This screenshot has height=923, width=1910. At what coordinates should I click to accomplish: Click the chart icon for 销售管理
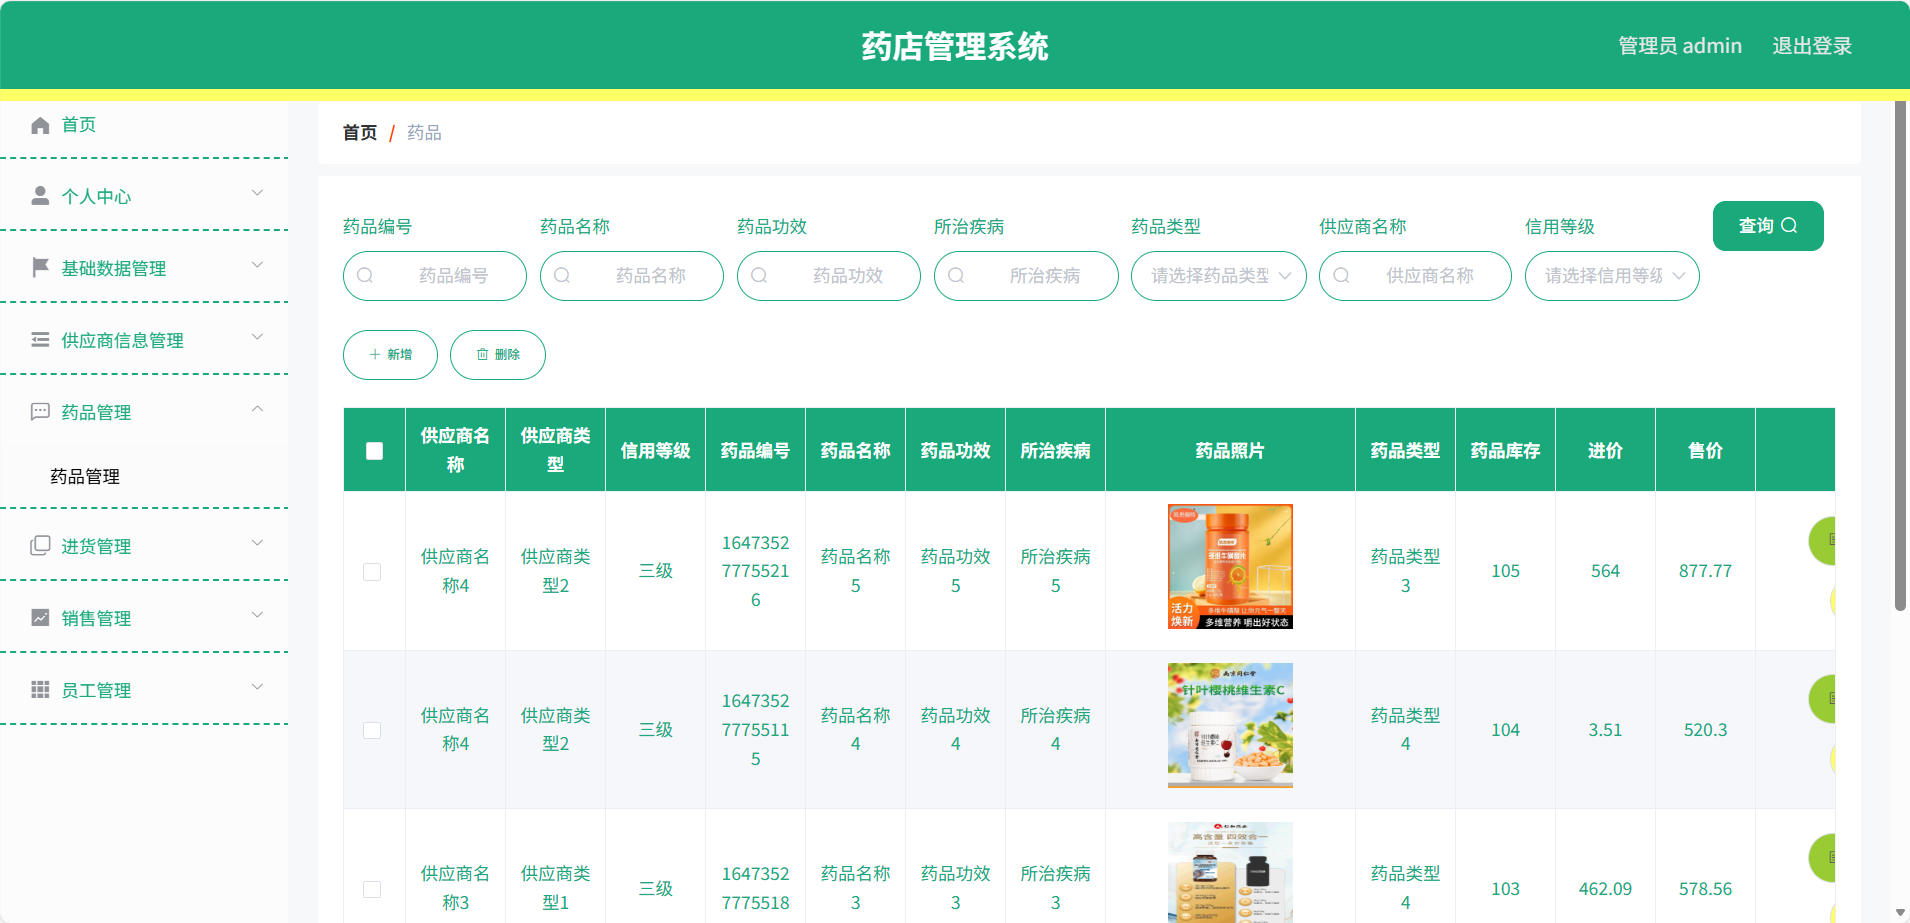coord(40,618)
